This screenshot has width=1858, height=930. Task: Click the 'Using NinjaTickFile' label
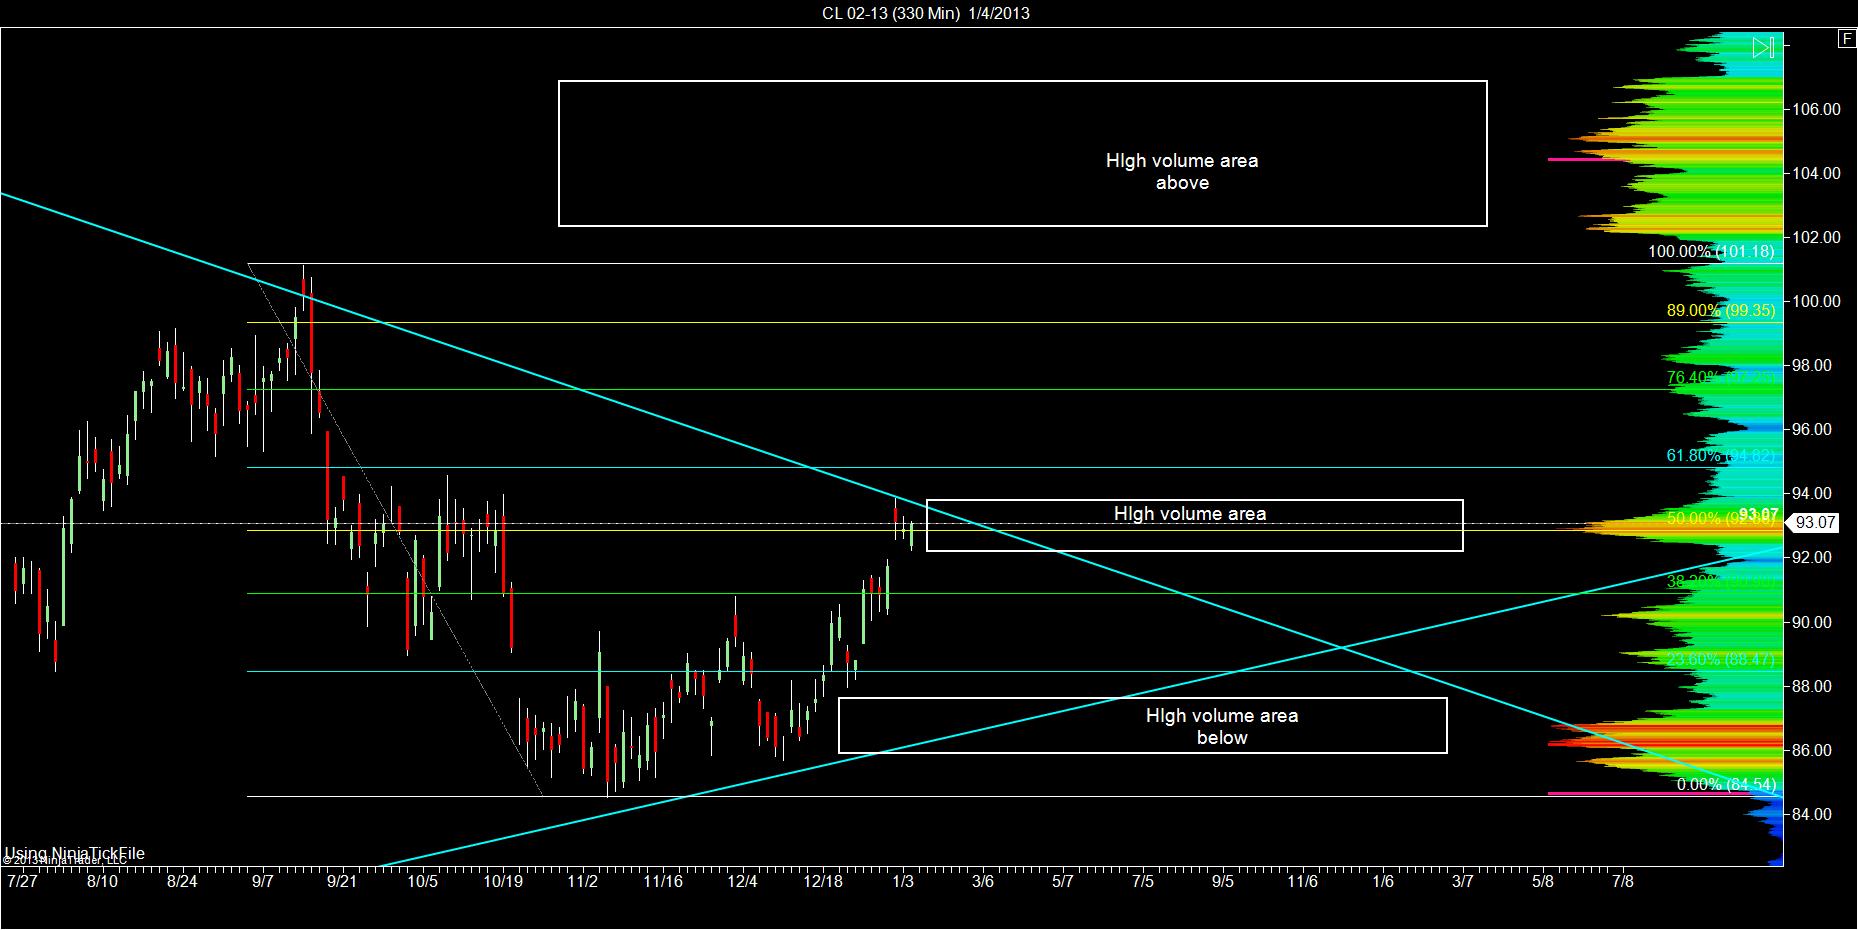pyautogui.click(x=75, y=853)
